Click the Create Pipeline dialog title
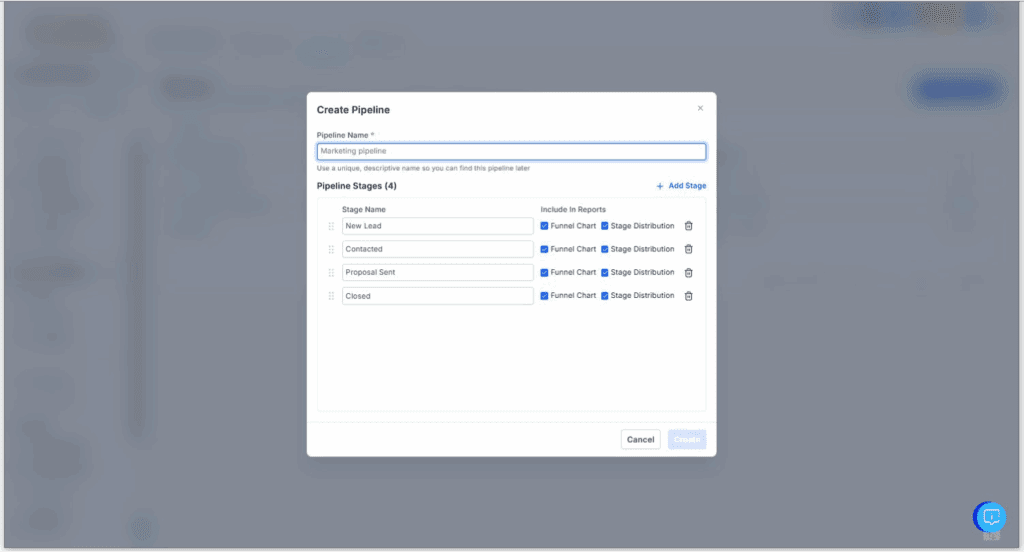The image size is (1024, 552). tap(353, 110)
